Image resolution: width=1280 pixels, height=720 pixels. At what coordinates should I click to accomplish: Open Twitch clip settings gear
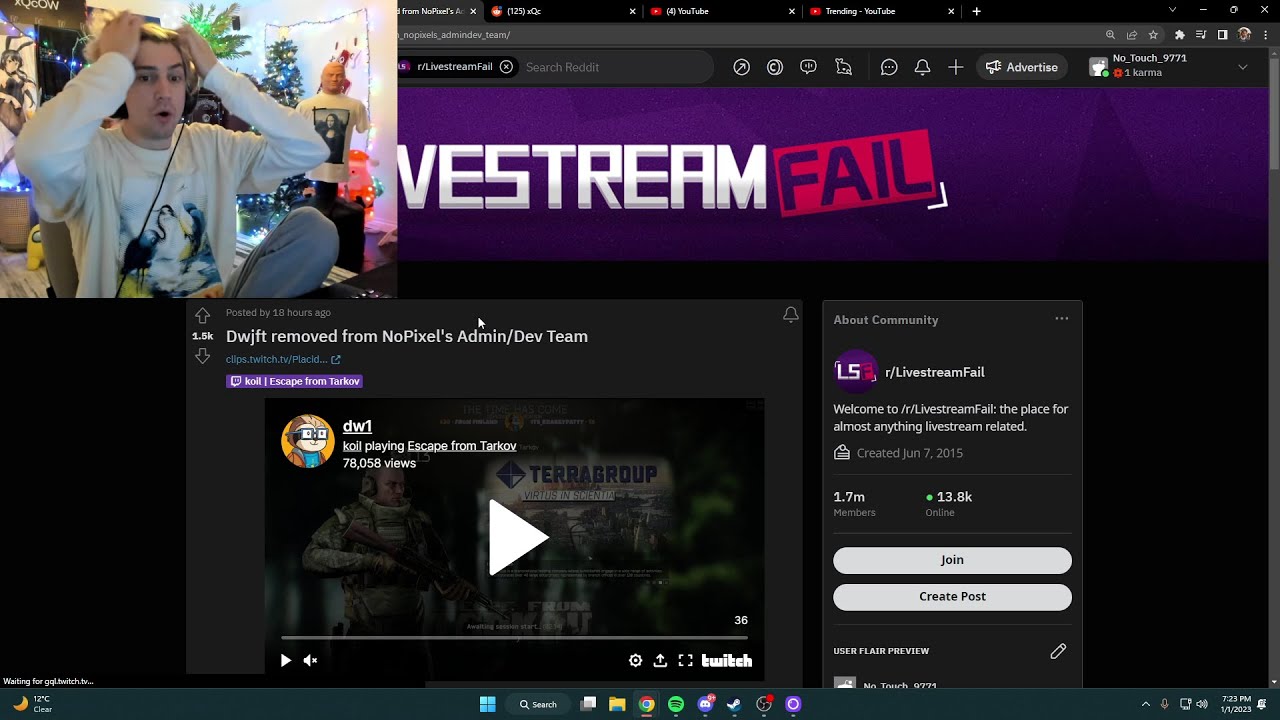pyautogui.click(x=635, y=660)
